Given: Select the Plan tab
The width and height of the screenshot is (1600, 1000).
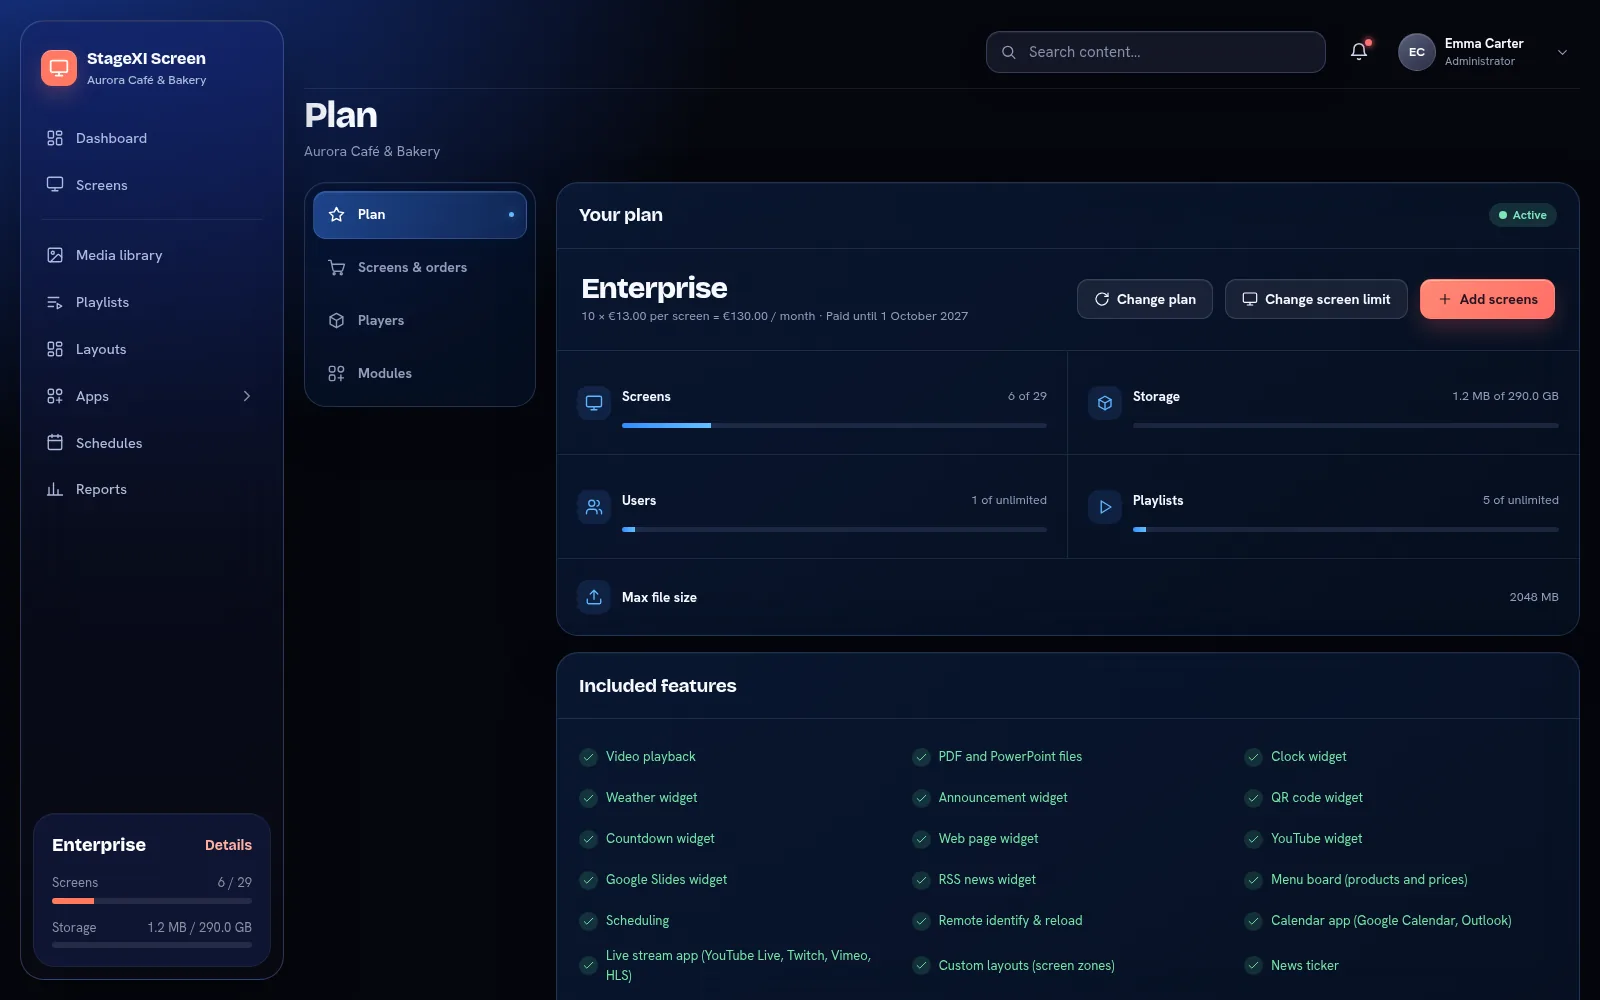Looking at the screenshot, I should (420, 215).
